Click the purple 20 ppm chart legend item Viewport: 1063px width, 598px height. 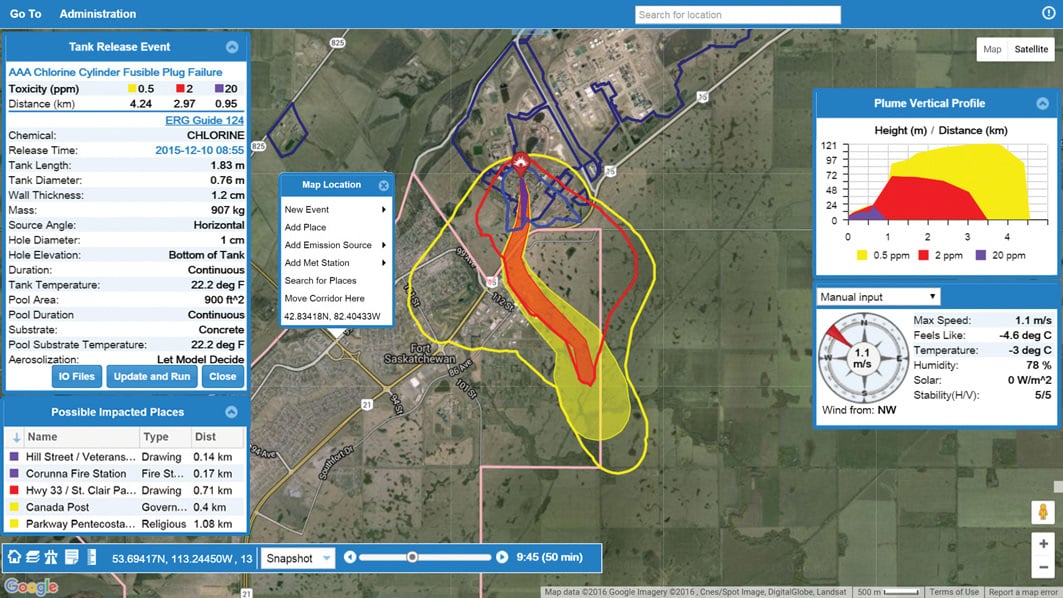pos(1001,256)
